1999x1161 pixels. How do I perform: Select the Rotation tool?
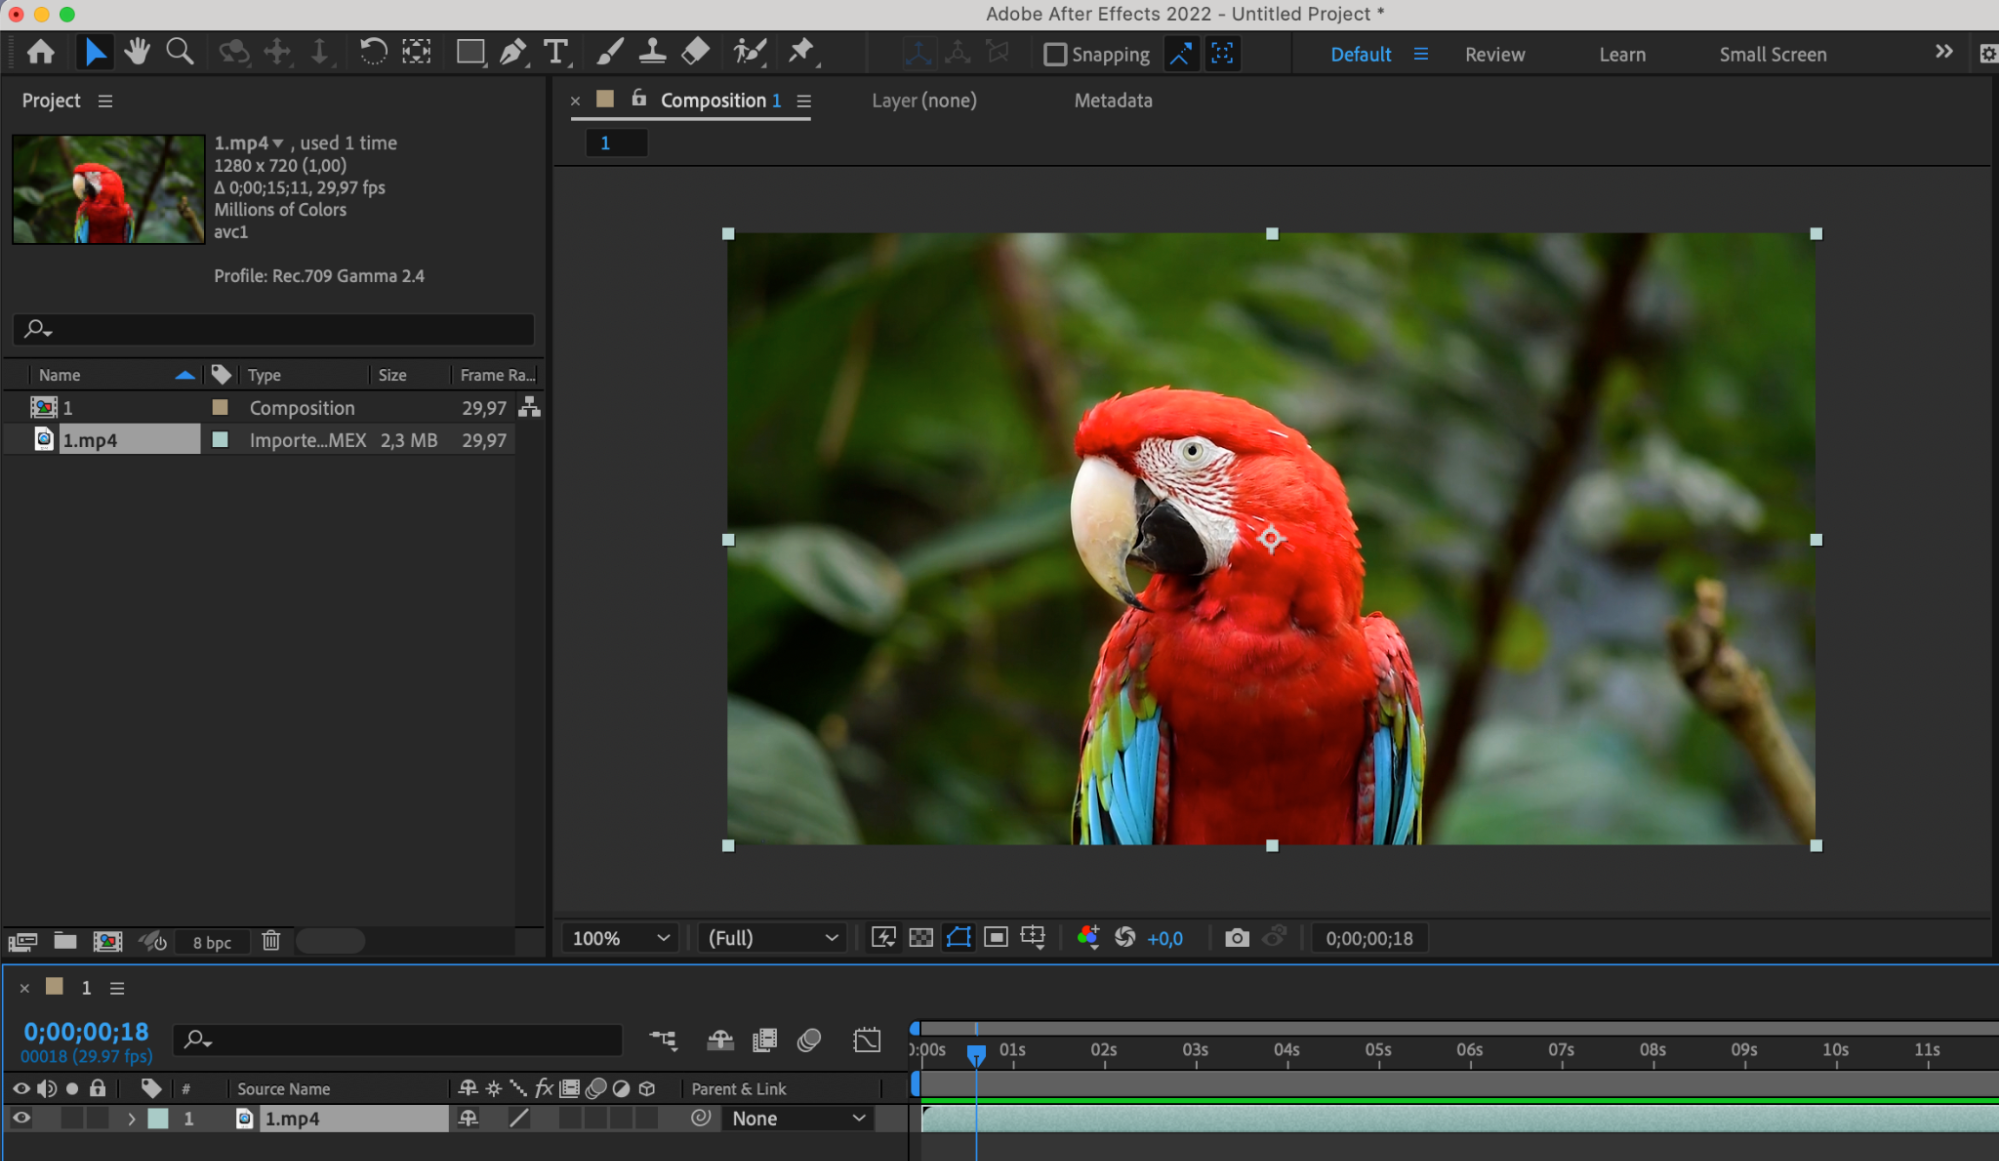373,52
